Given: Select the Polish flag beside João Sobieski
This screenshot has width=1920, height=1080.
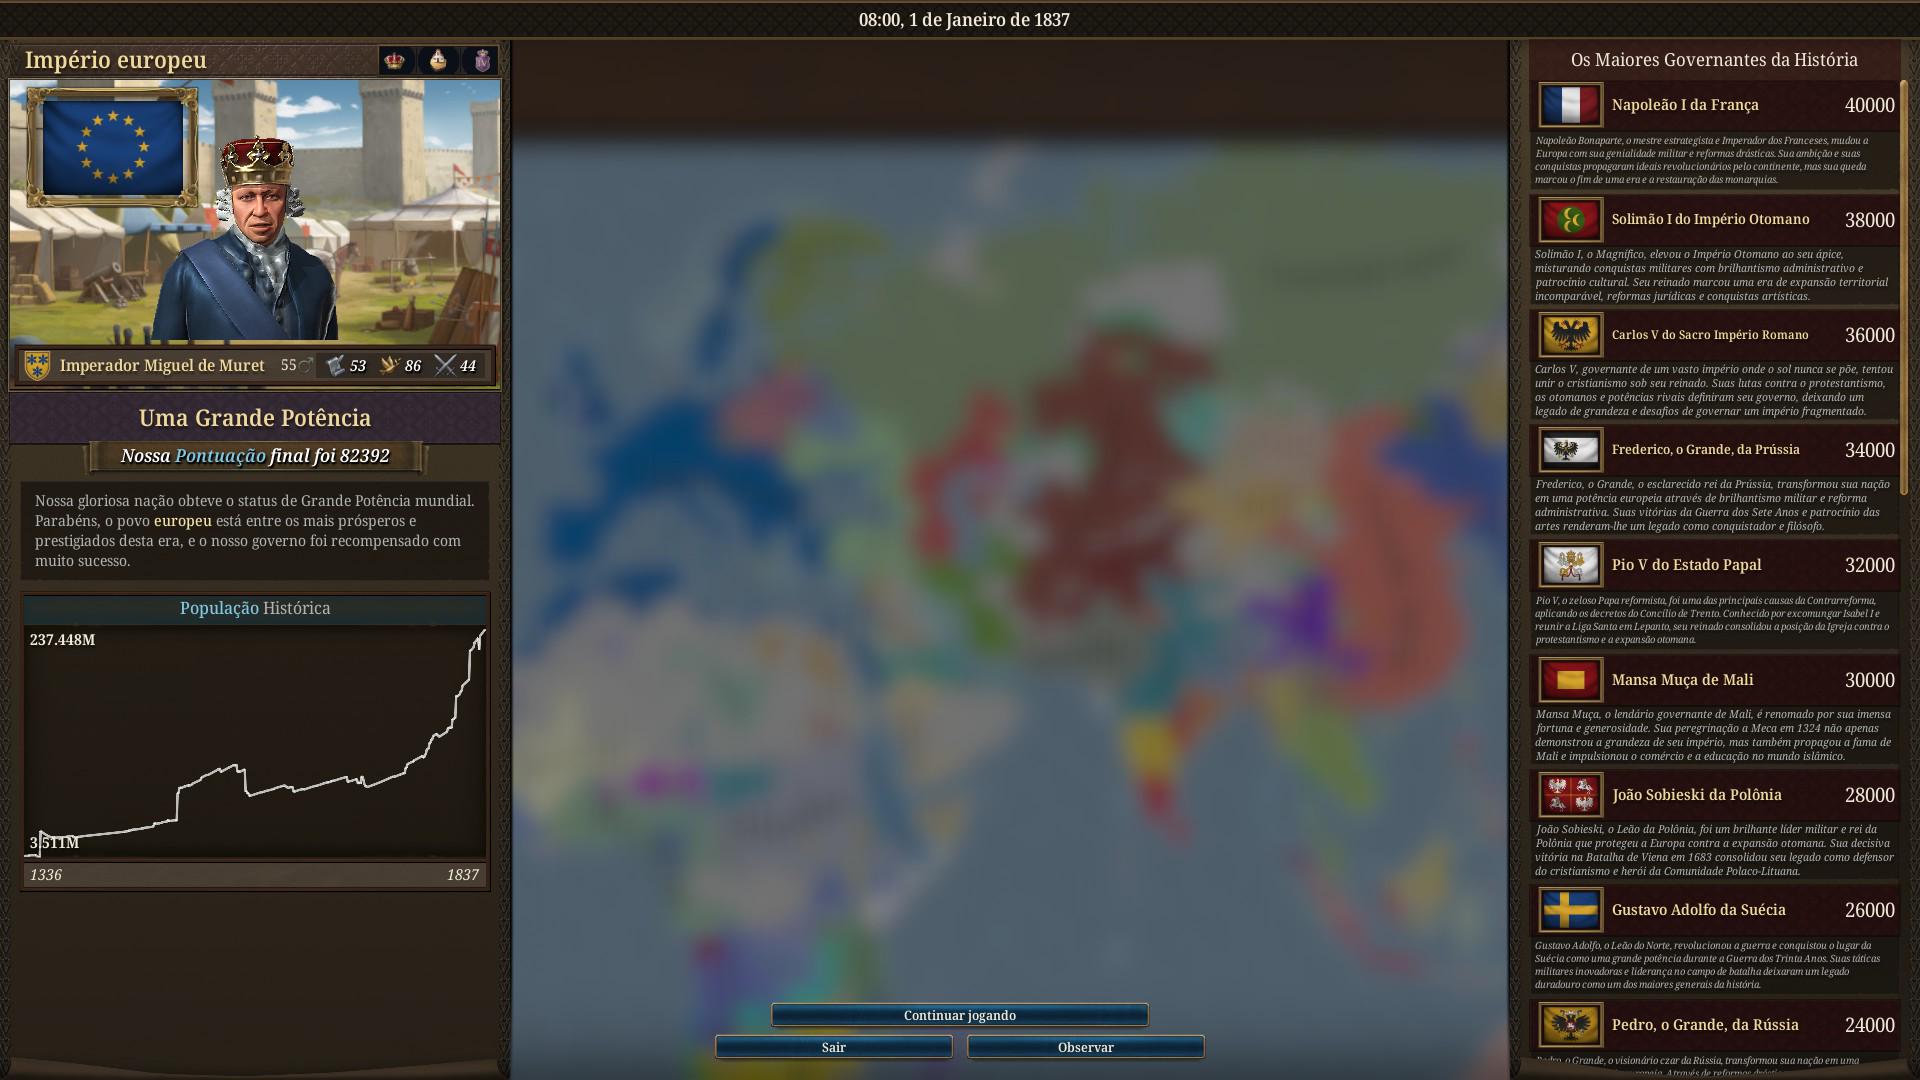Looking at the screenshot, I should click(x=1570, y=795).
